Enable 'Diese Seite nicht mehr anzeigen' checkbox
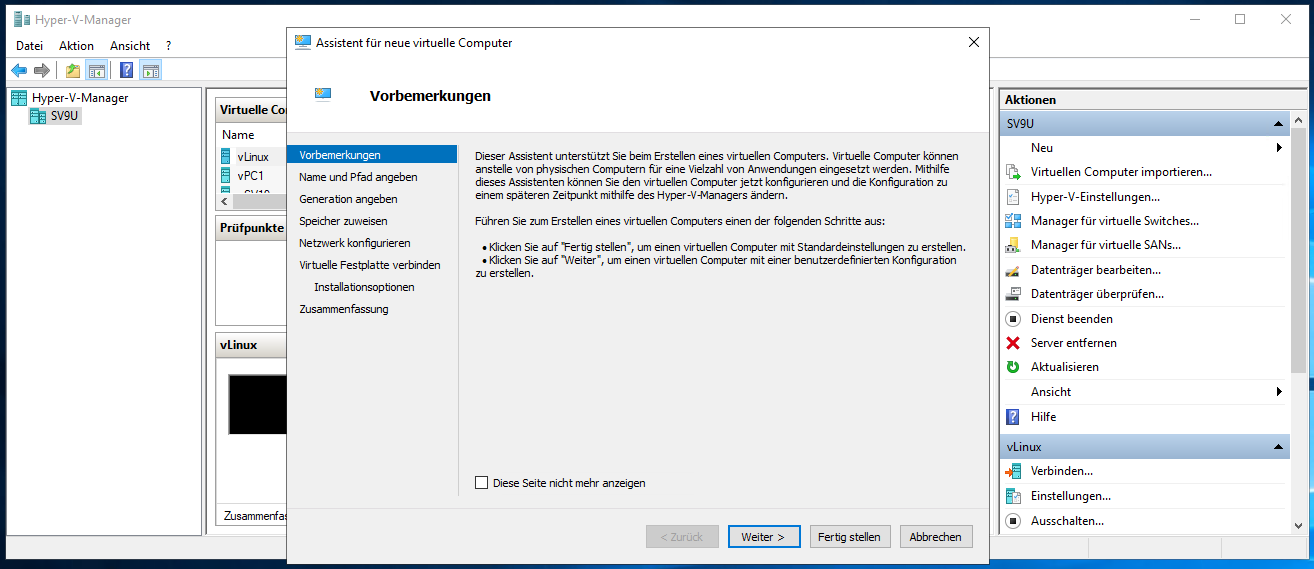The width and height of the screenshot is (1314, 569). coord(482,483)
